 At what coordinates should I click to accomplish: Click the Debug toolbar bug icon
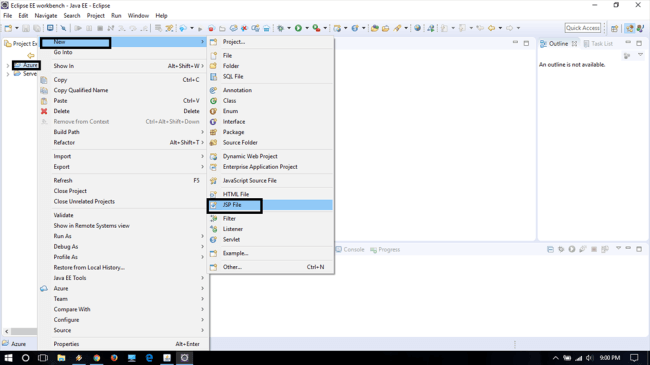(x=281, y=28)
